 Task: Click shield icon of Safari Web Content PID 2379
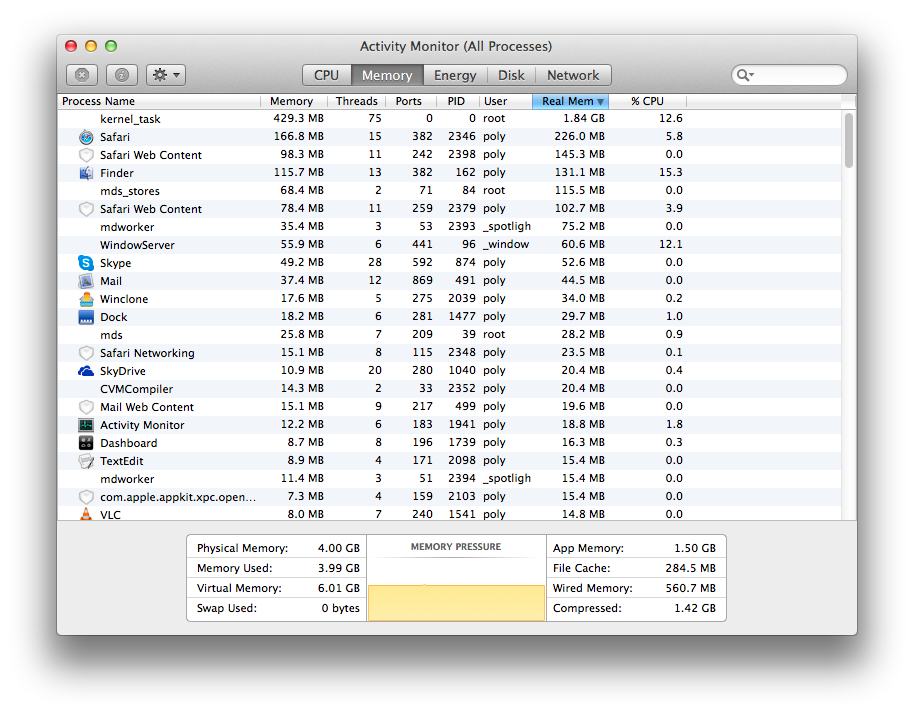pyautogui.click(x=86, y=209)
